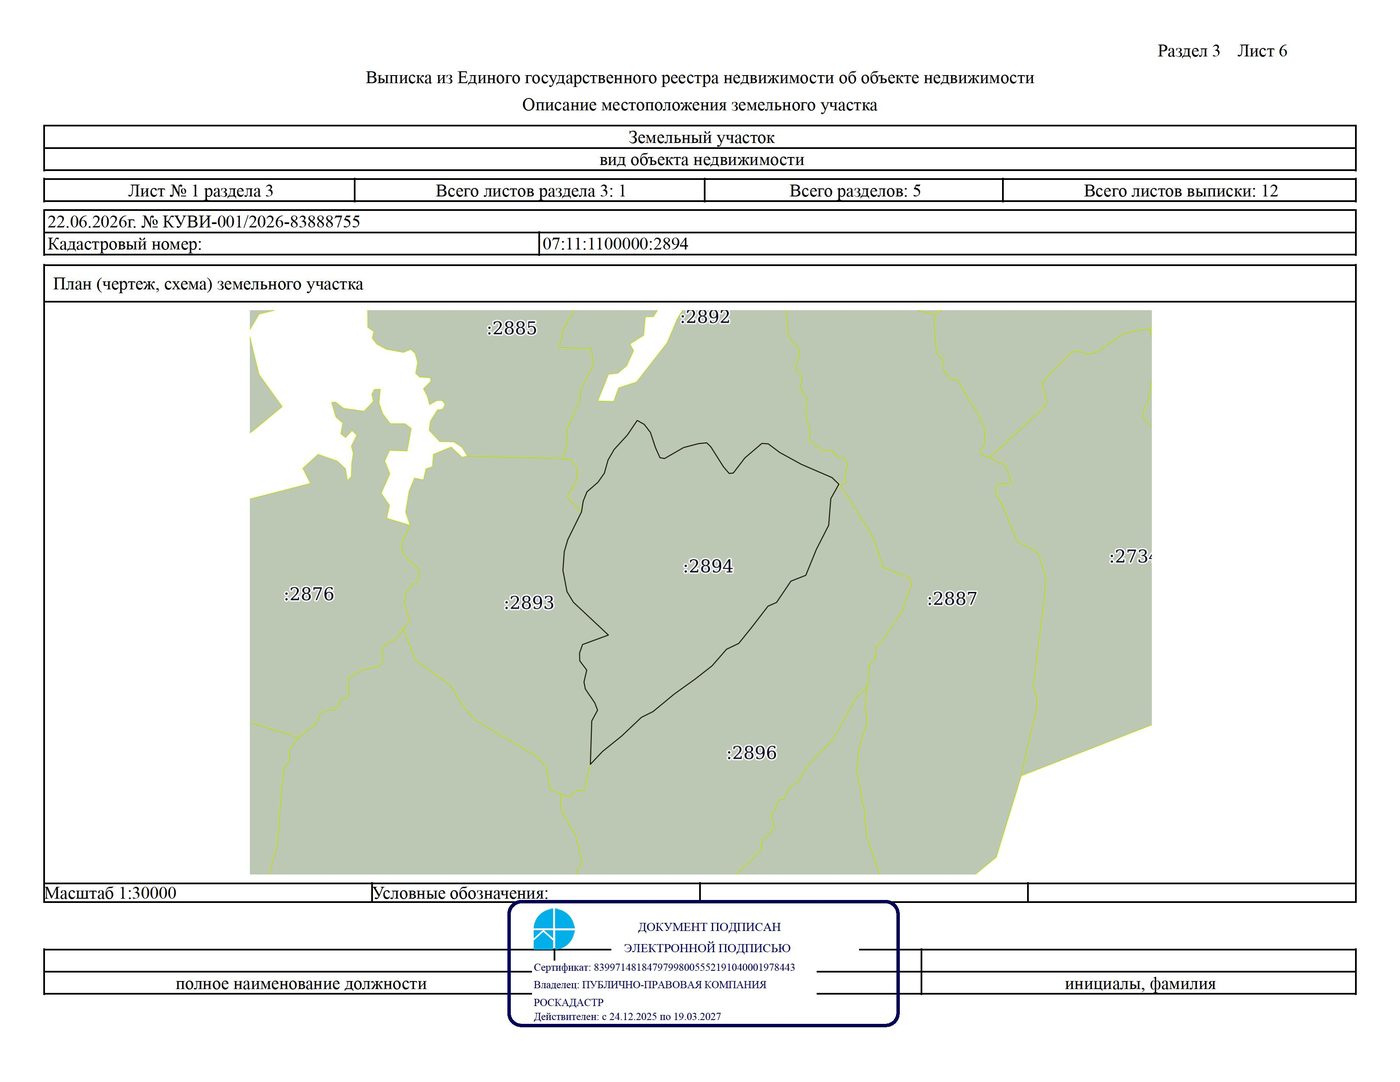Viewport: 1400px width, 1082px height.
Task: Click 'Всего листов выписки: 12' cell
Action: tap(1180, 191)
